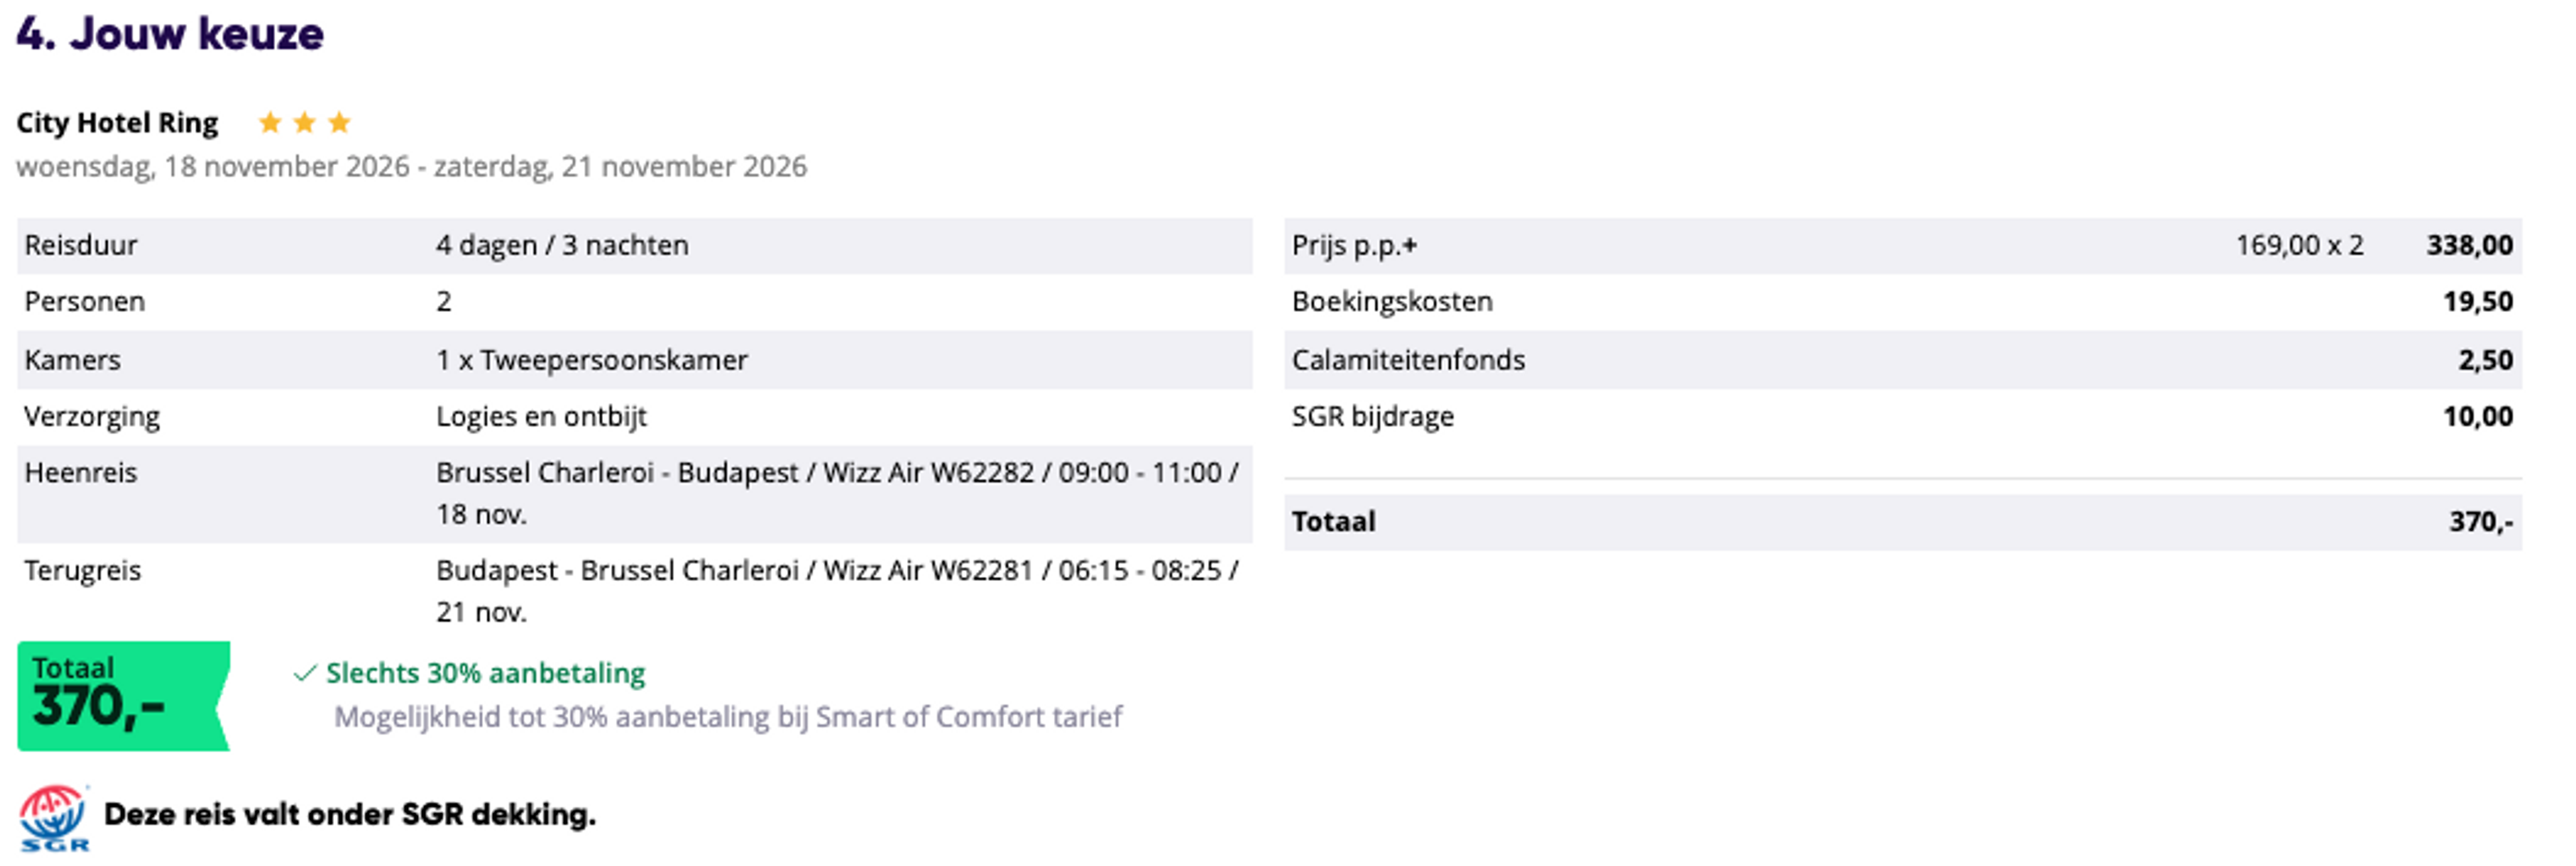Open the City Hotel Ring hotel name
Image resolution: width=2576 pixels, height=866 pixels.
tap(117, 123)
